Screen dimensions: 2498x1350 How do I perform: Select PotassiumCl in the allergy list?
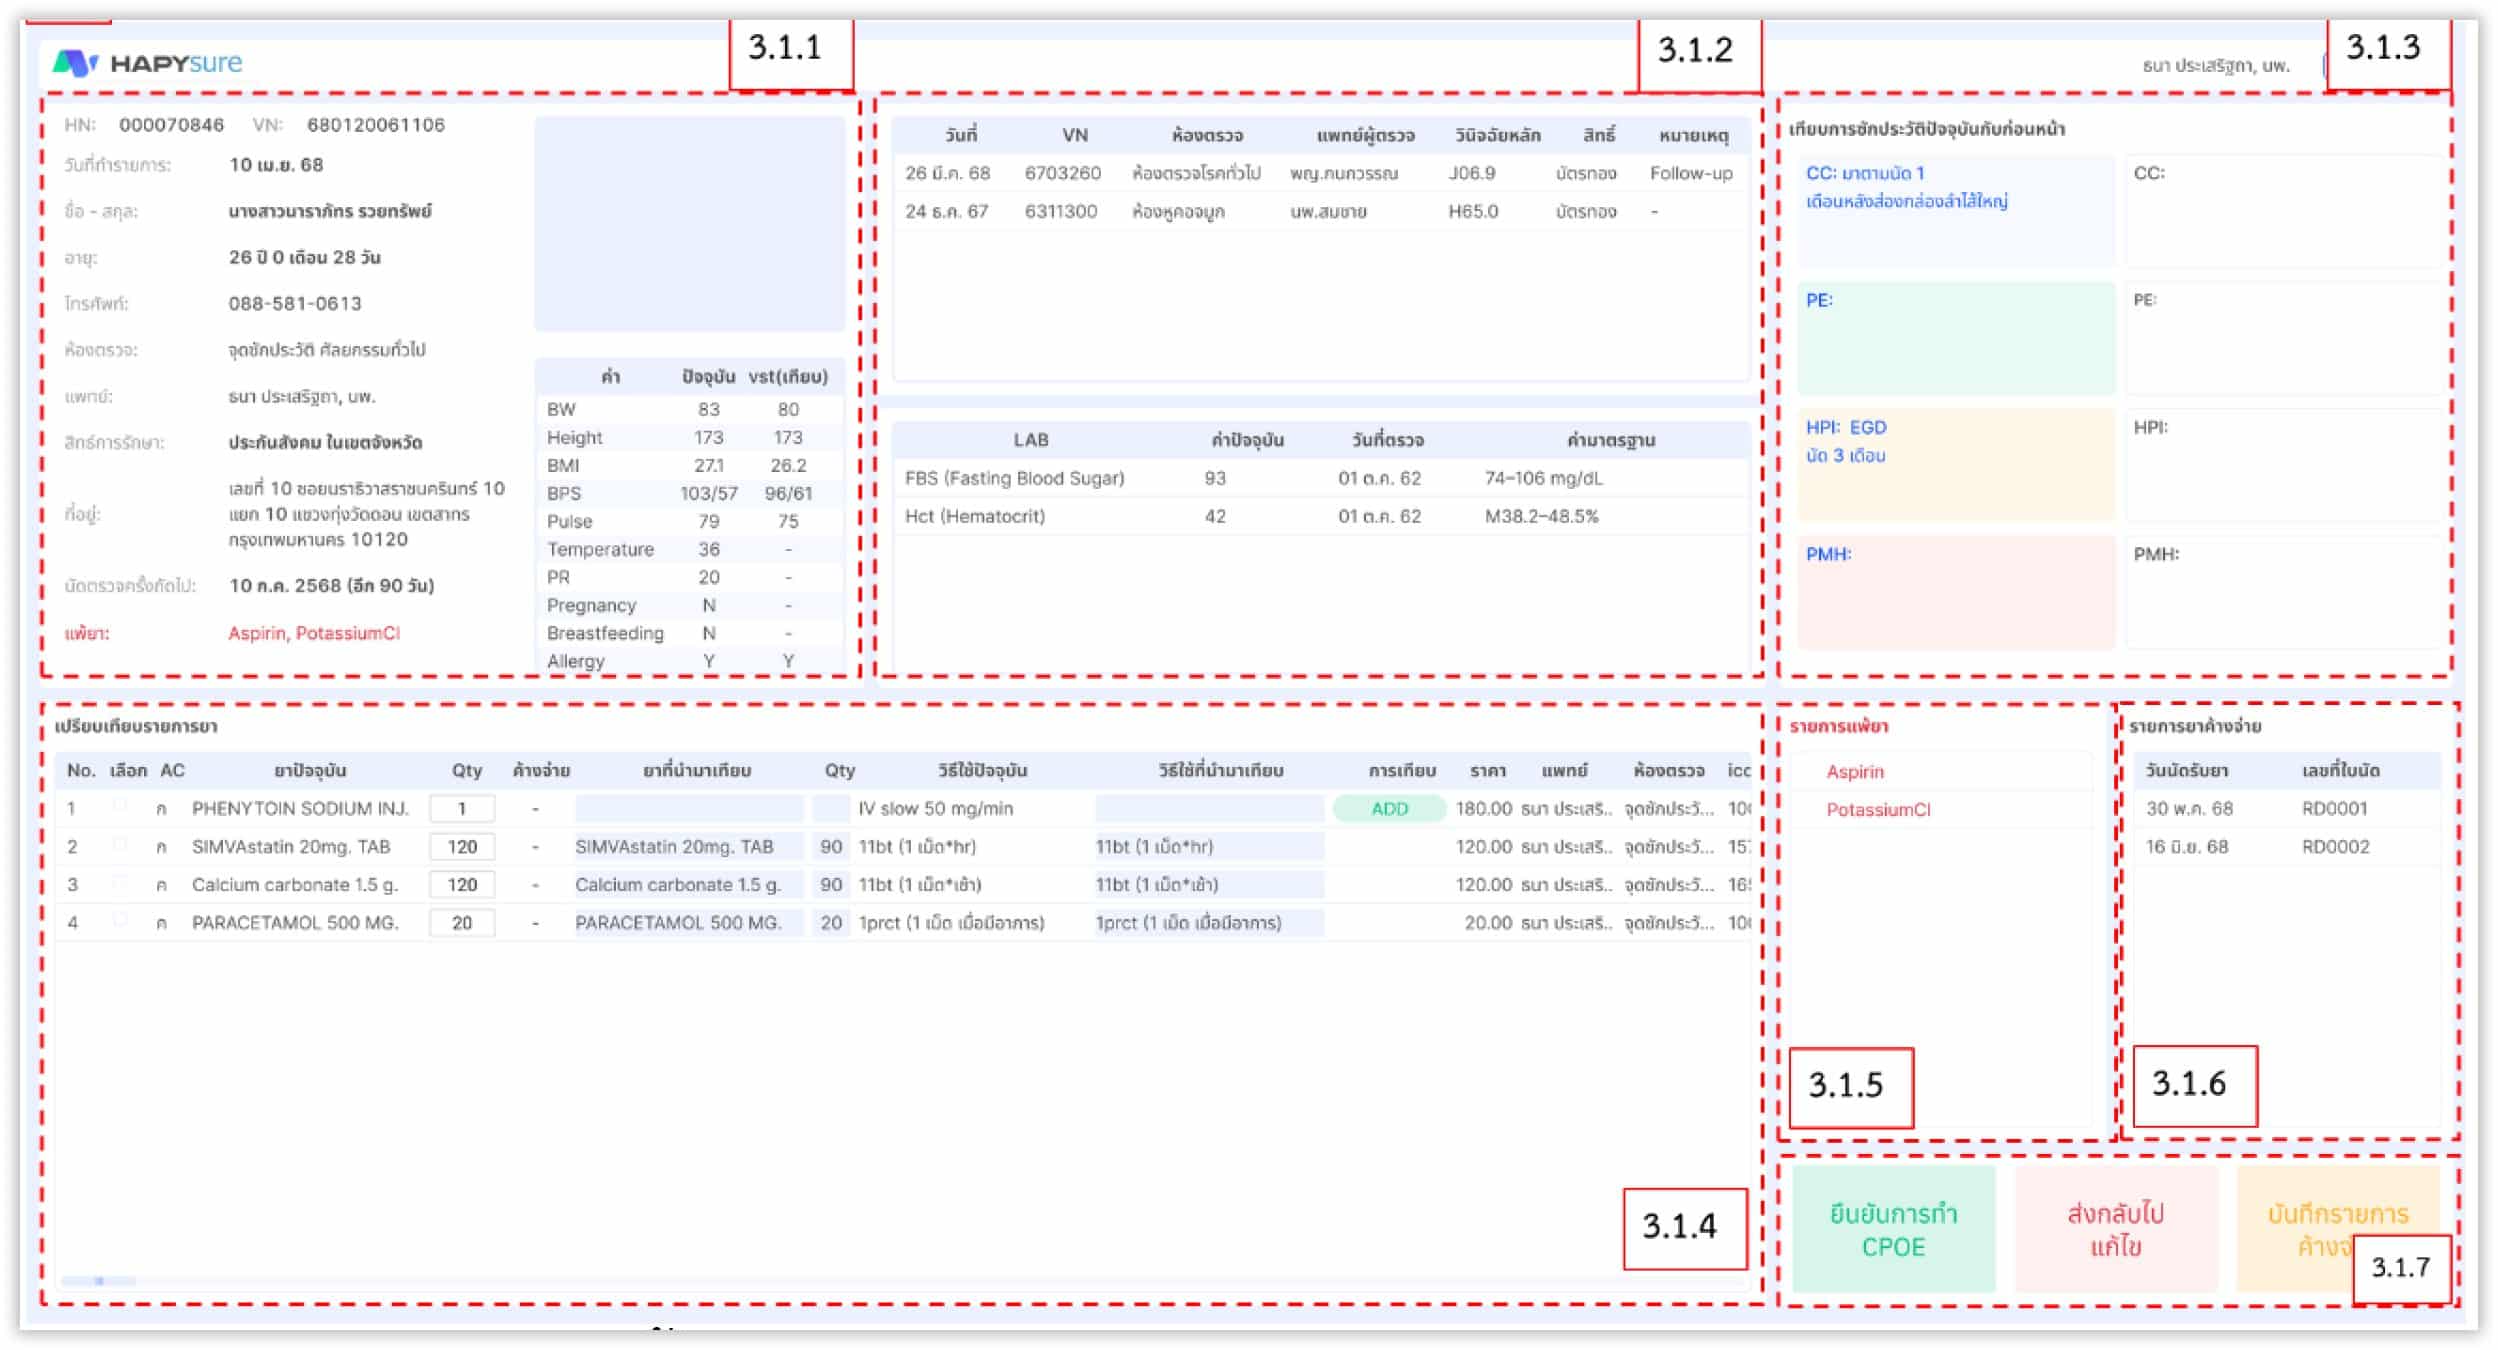tap(1880, 810)
